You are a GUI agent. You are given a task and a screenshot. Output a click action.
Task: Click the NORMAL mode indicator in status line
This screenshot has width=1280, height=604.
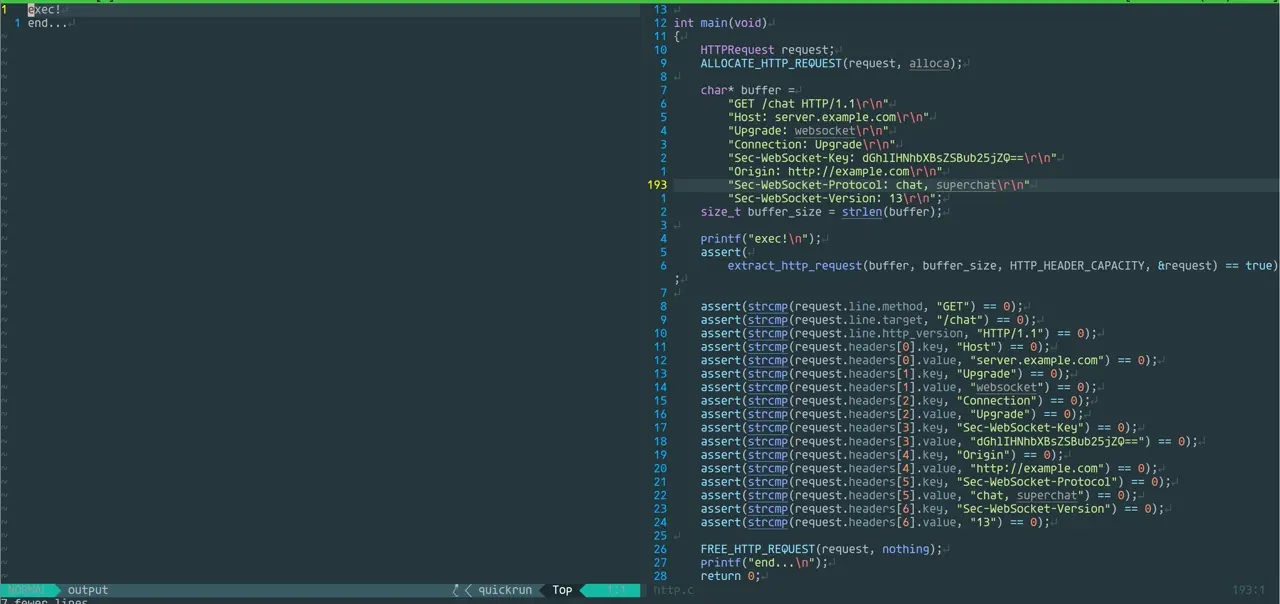[x=27, y=590]
